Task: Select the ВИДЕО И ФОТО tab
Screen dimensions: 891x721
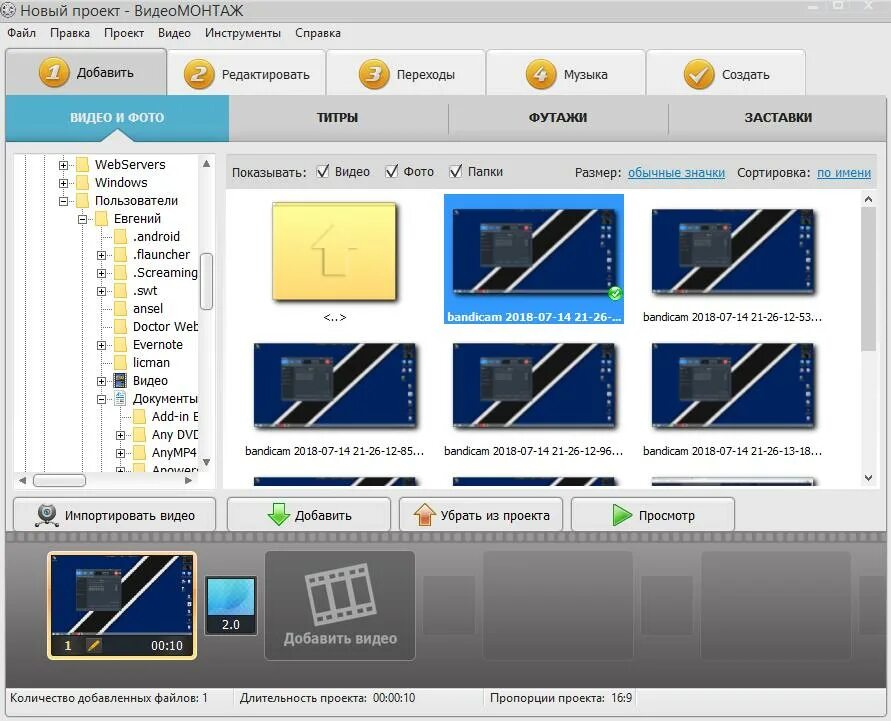Action: [117, 118]
